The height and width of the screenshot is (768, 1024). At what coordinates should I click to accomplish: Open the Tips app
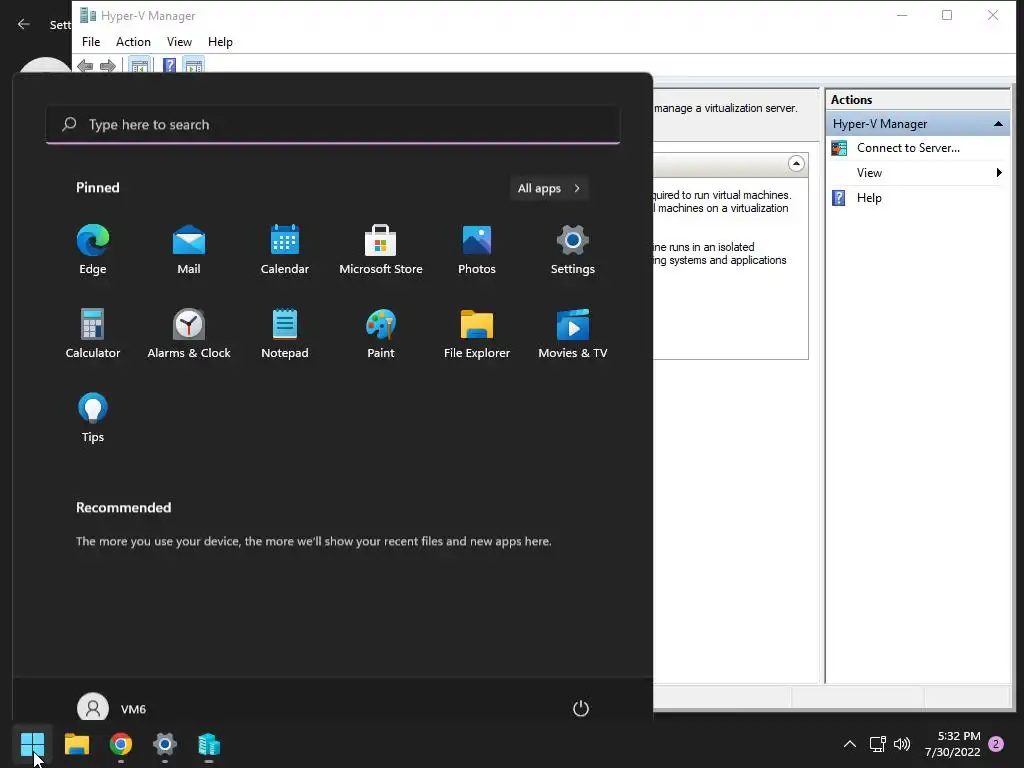click(x=93, y=418)
